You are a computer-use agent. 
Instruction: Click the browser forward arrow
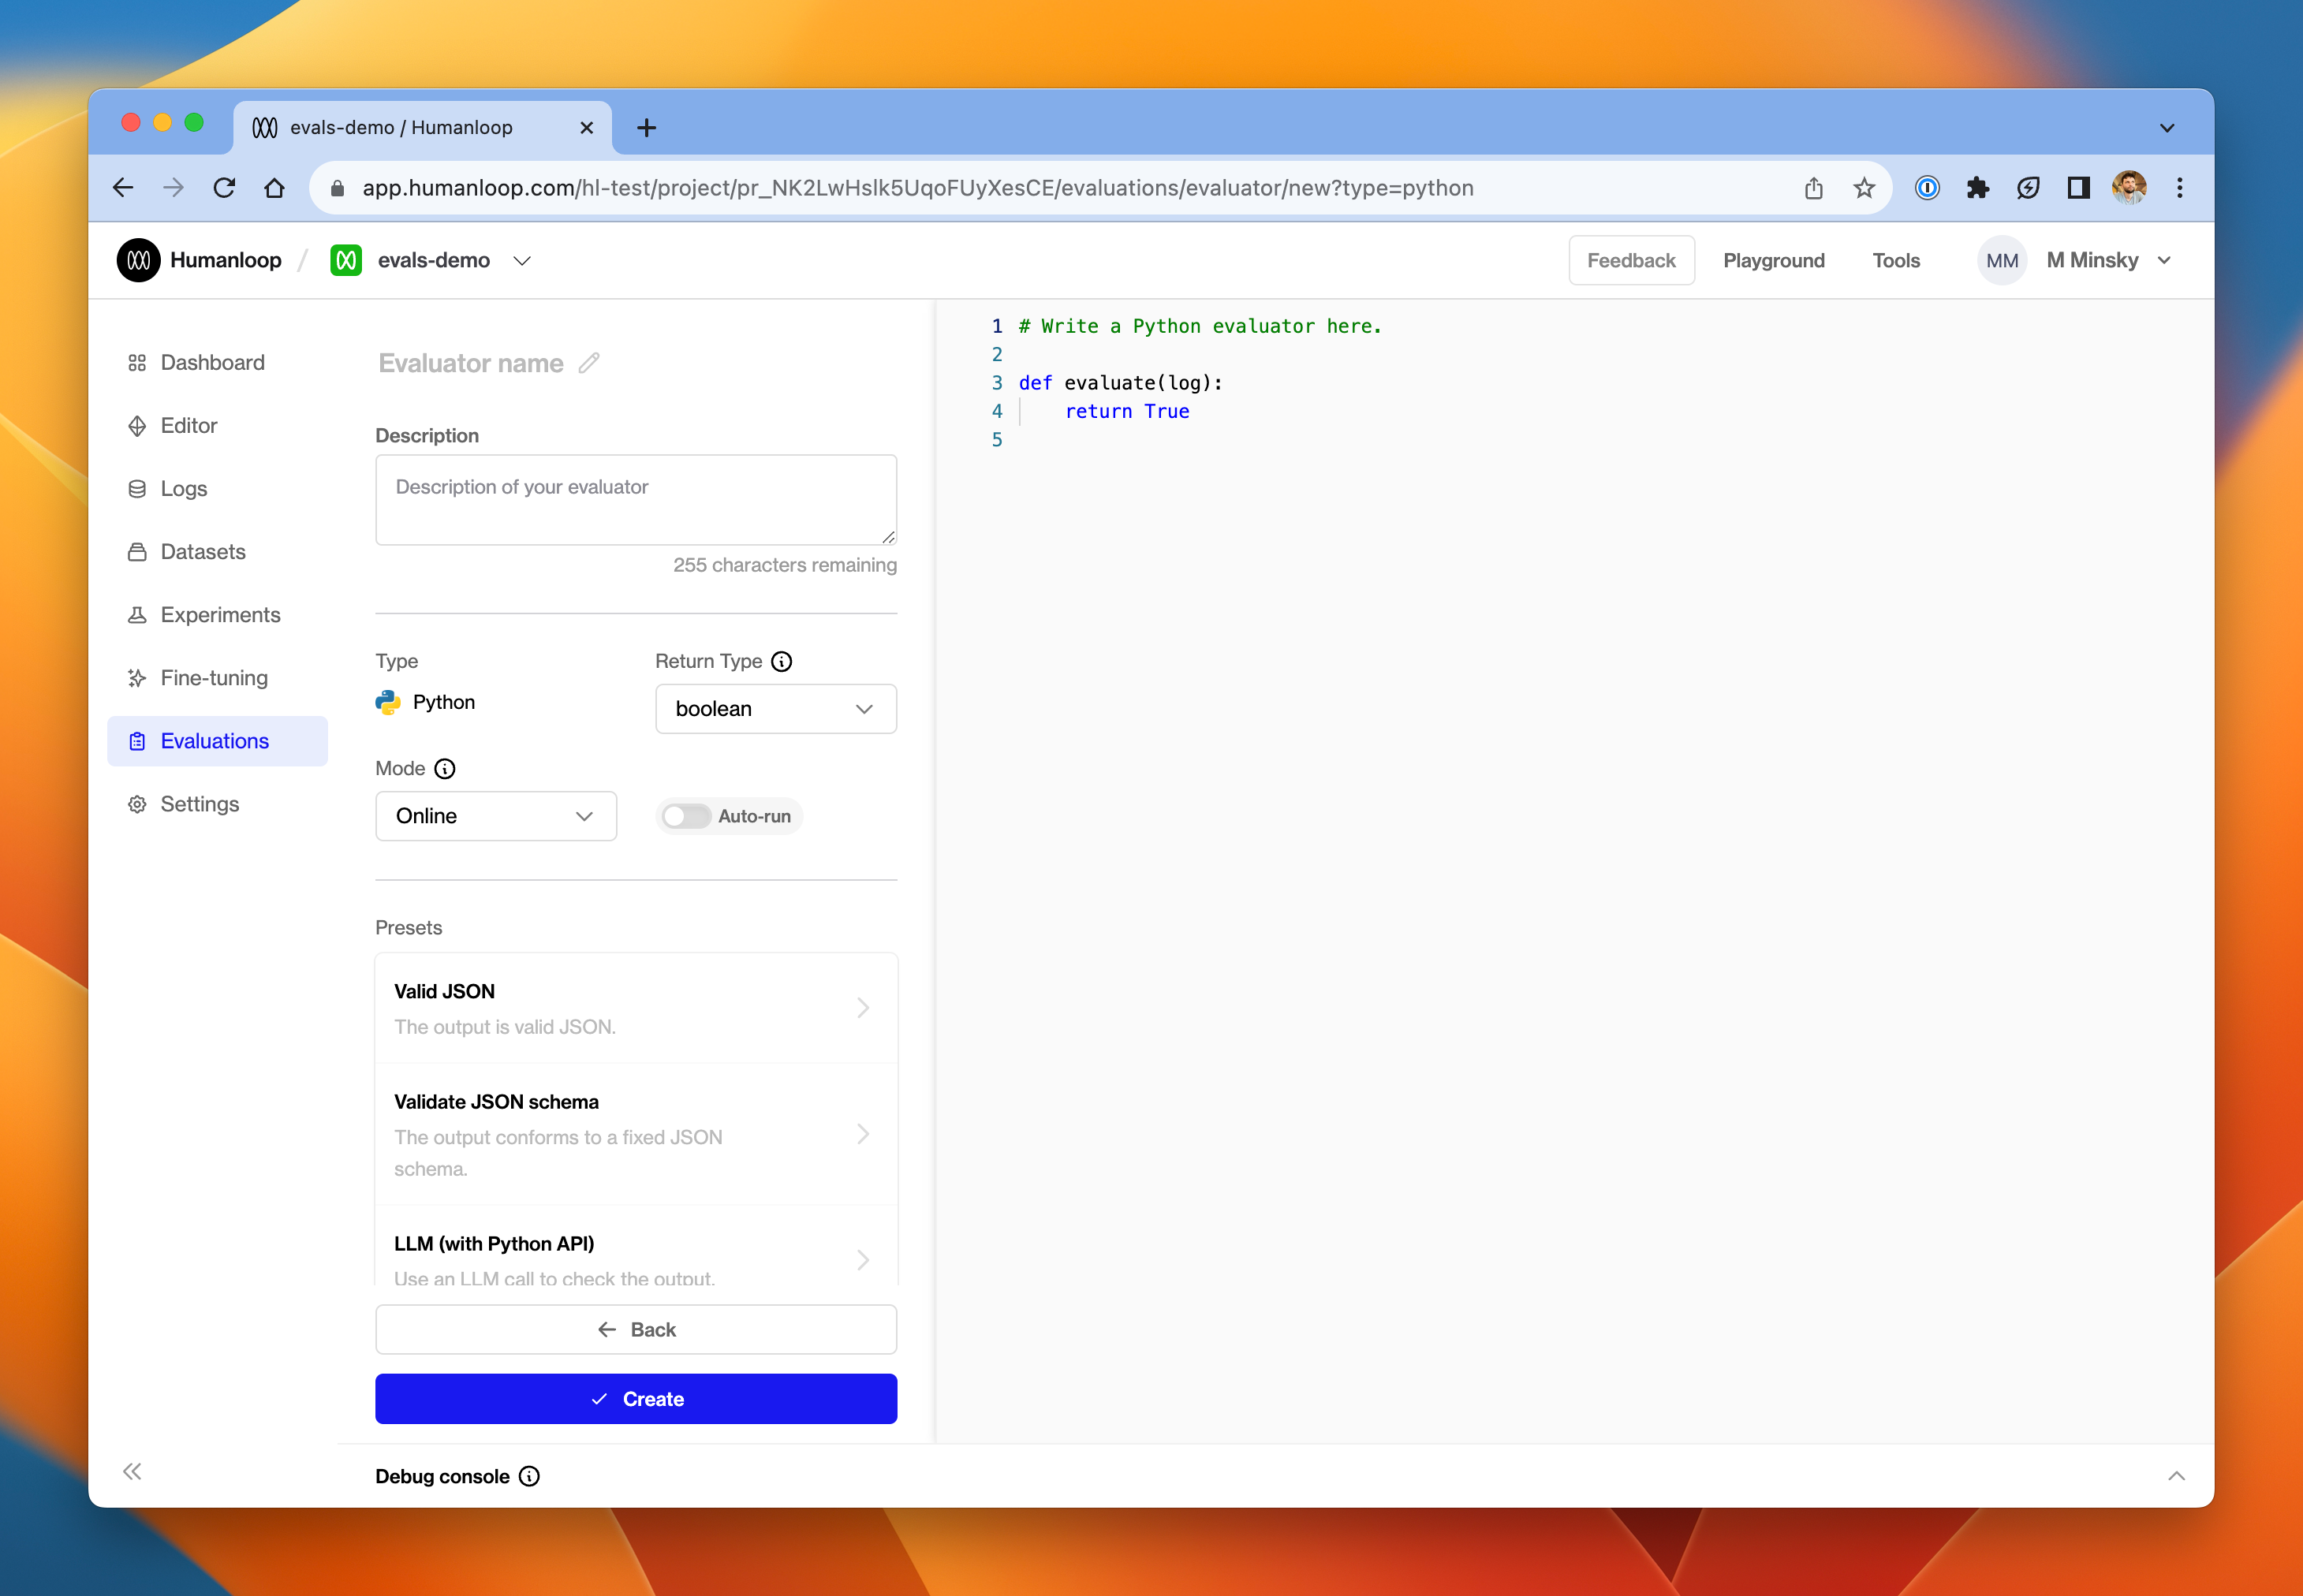point(173,187)
